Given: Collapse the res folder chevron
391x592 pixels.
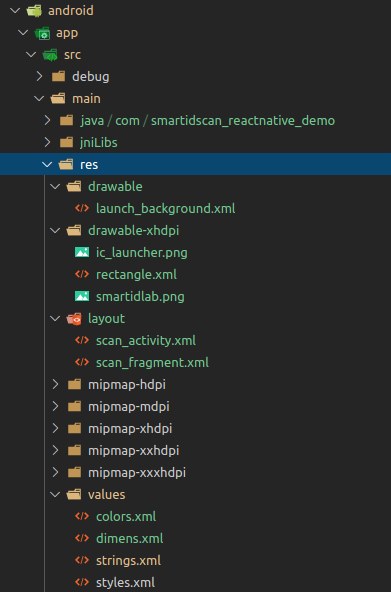Looking at the screenshot, I should [x=47, y=165].
